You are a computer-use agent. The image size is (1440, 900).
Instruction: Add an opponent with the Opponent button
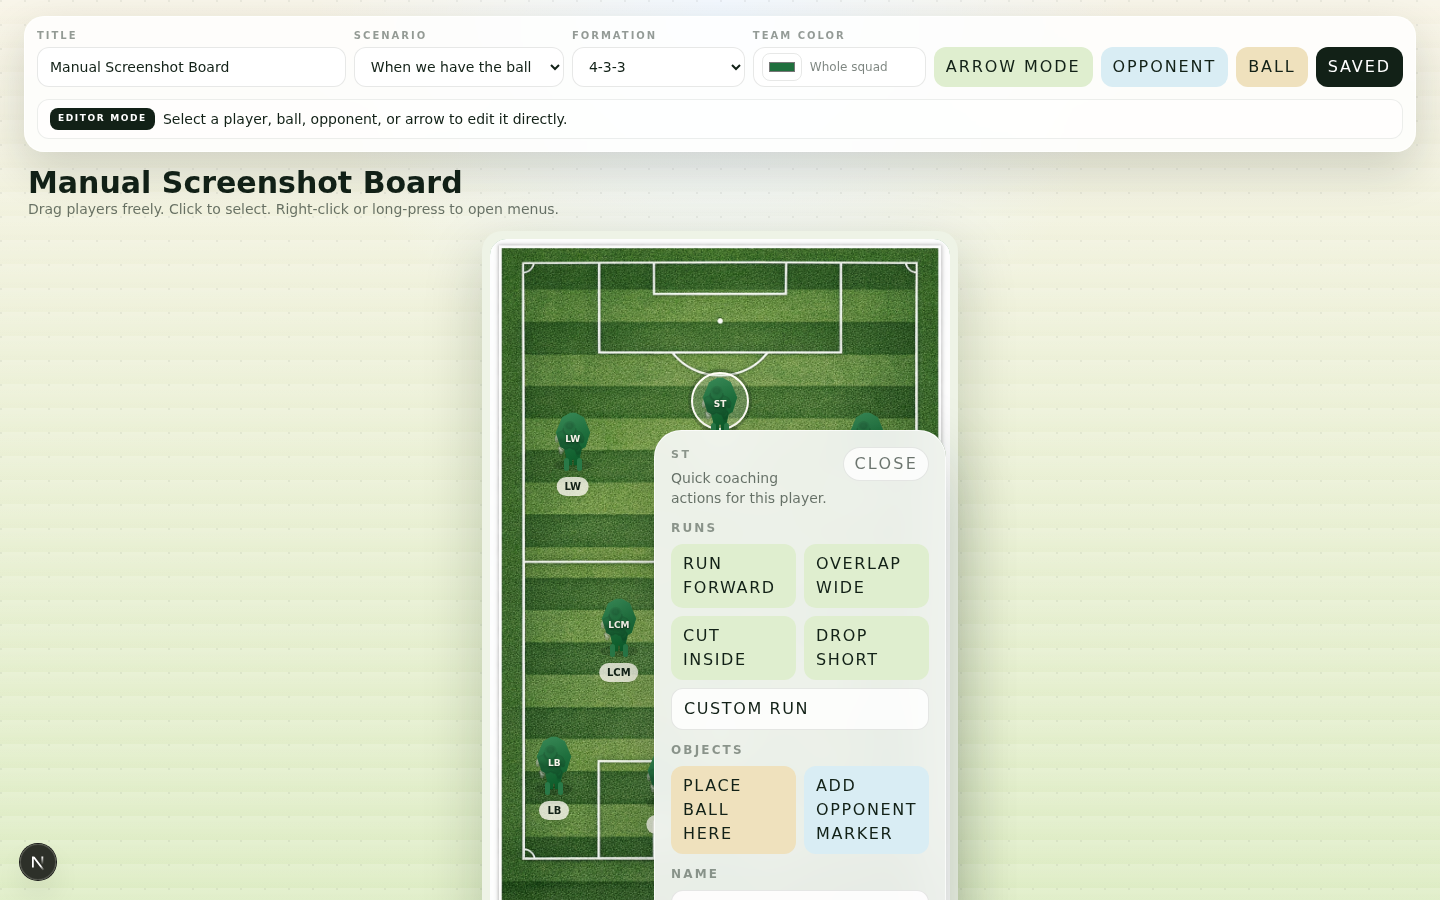point(1164,67)
